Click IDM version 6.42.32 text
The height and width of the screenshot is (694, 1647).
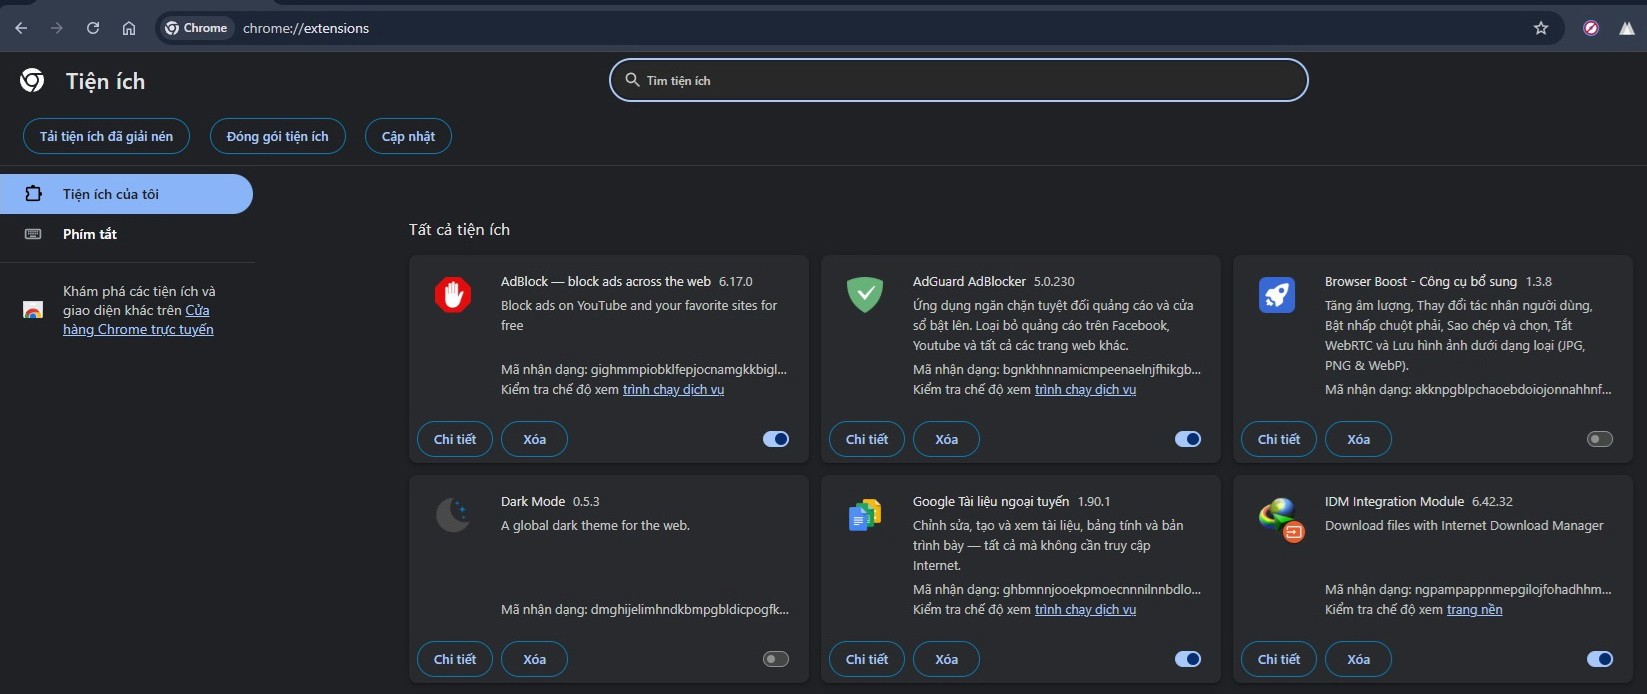[1492, 501]
